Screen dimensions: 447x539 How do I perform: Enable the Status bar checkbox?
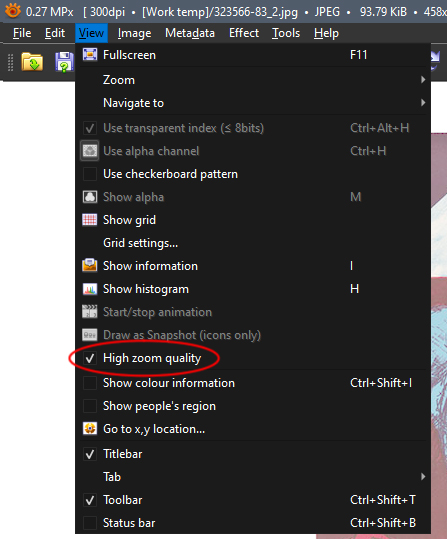point(90,523)
